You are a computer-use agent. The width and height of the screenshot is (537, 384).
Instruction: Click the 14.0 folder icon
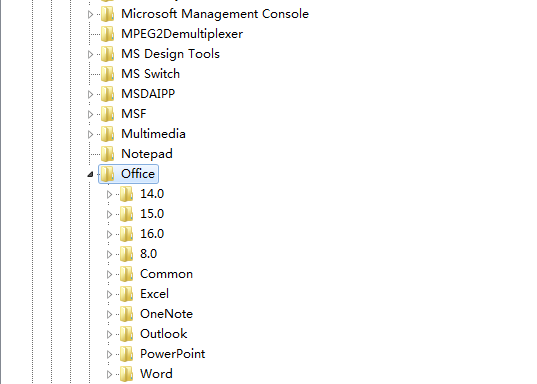(x=127, y=194)
